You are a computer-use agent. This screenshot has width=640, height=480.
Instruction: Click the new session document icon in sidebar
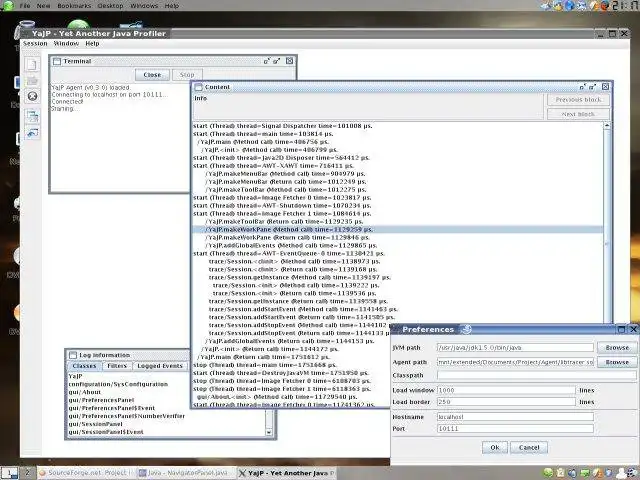pos(32,64)
